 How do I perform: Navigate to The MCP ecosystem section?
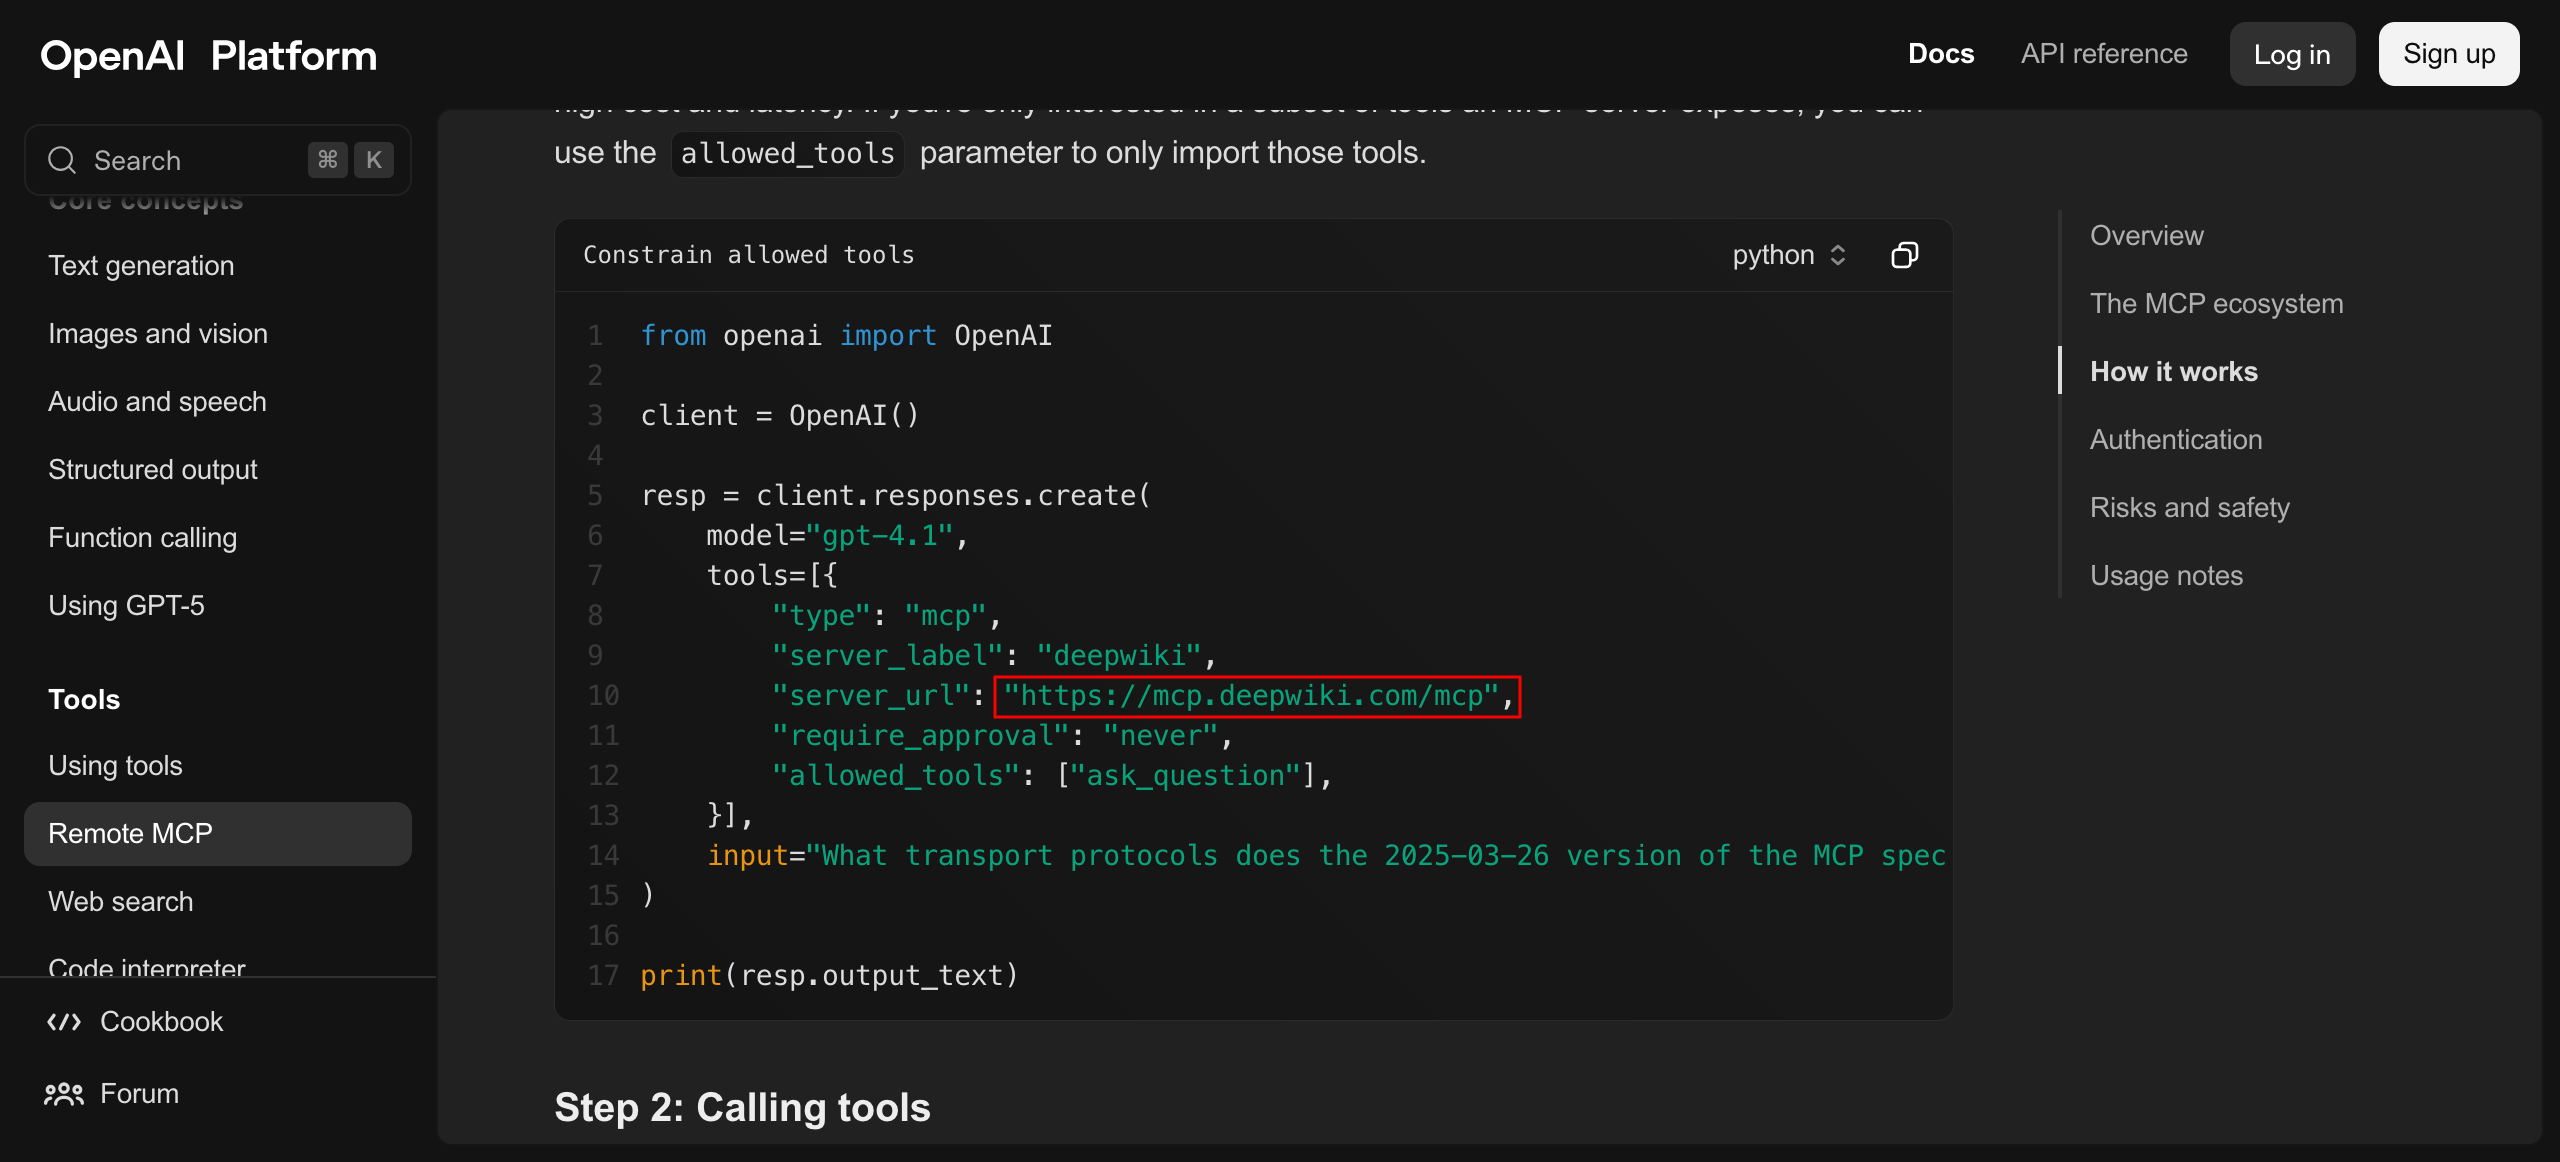2216,303
